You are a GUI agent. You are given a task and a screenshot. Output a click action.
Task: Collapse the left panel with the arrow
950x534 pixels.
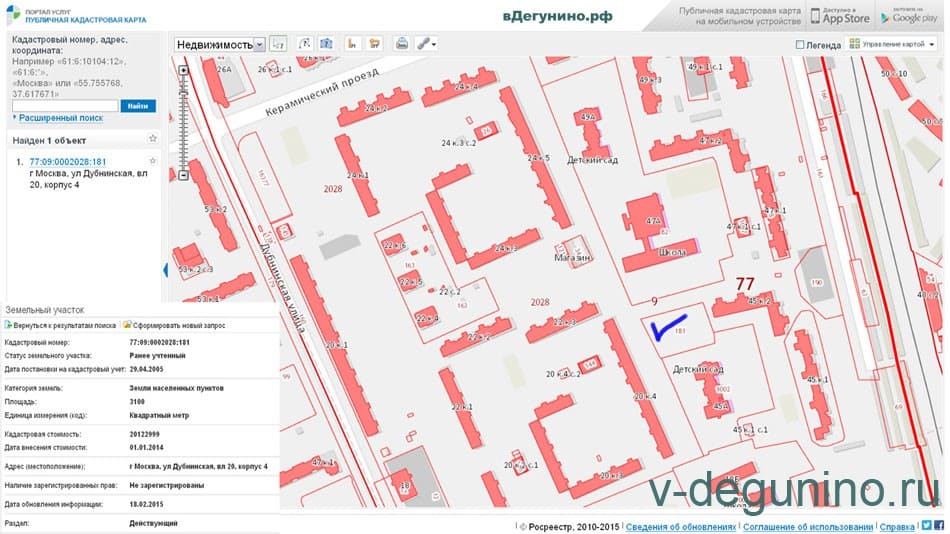coord(165,271)
